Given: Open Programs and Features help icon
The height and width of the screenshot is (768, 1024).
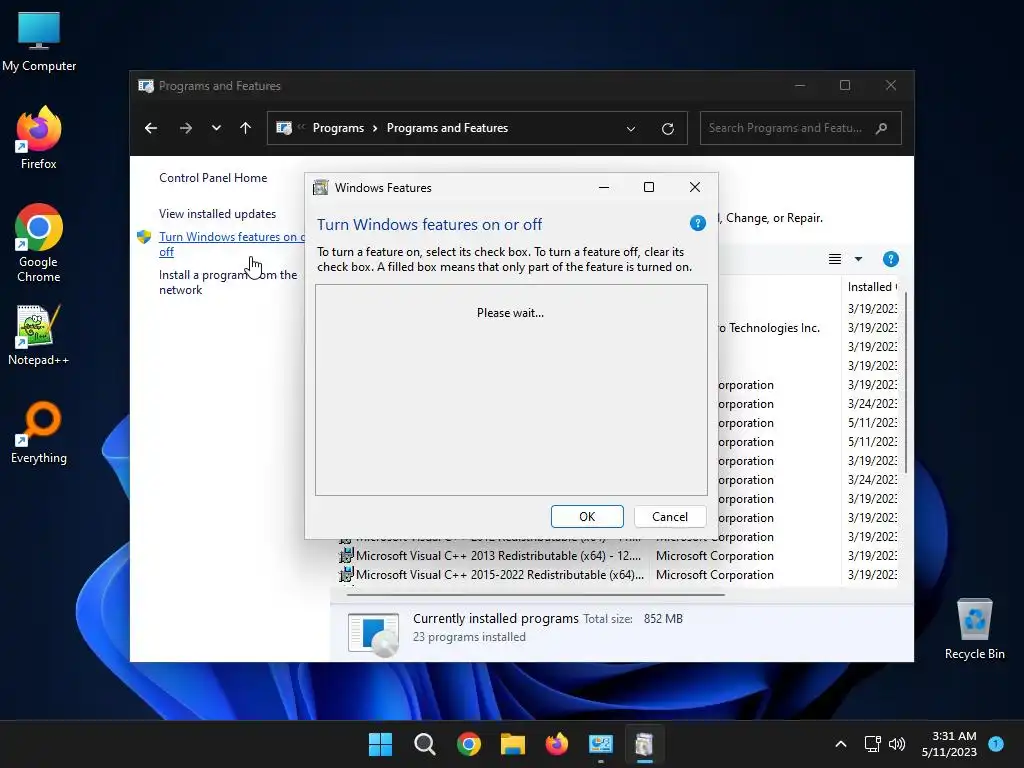Looking at the screenshot, I should [890, 259].
